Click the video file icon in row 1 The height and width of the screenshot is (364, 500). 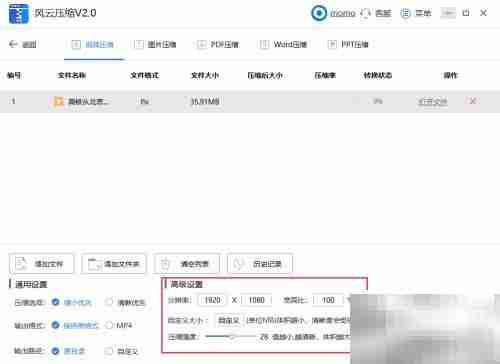coord(59,101)
